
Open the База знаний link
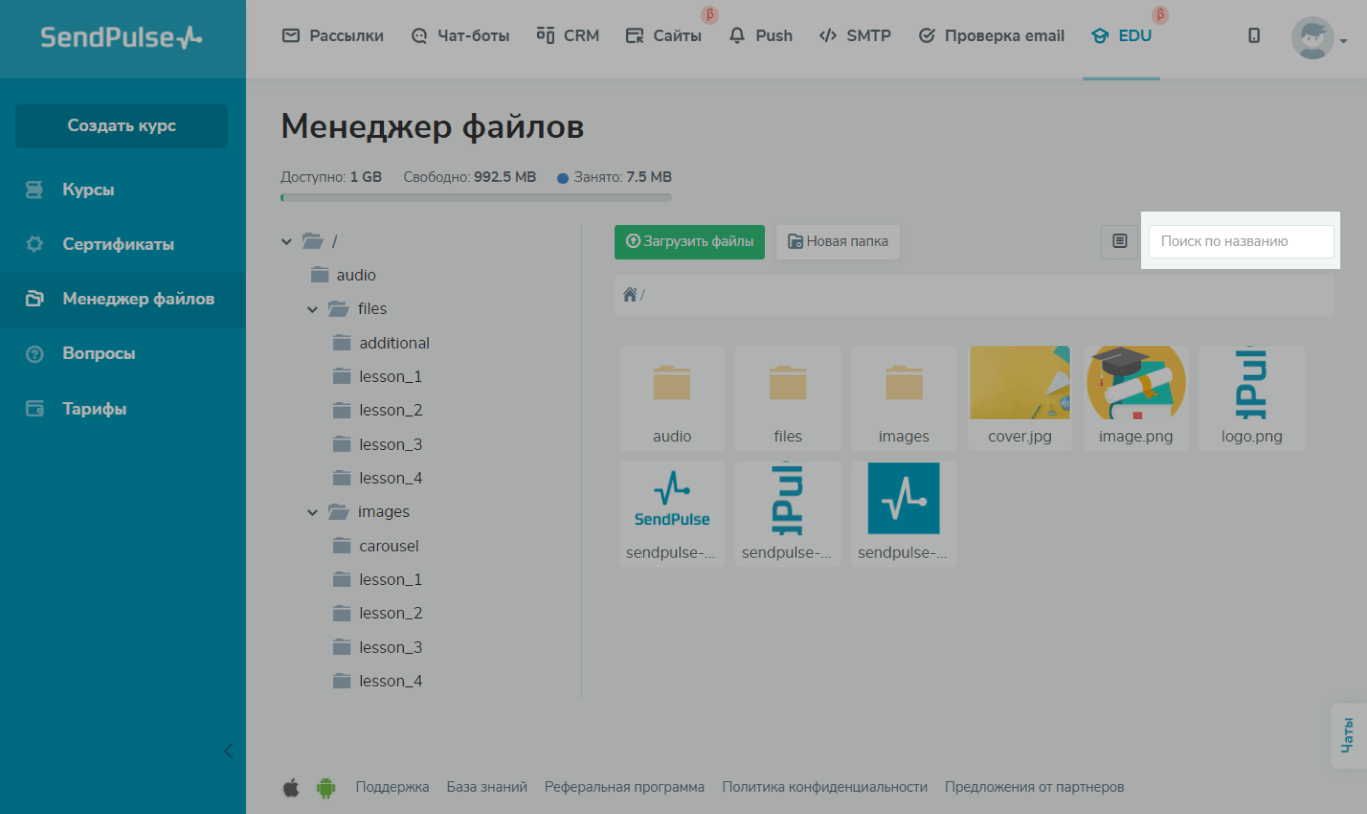[x=486, y=787]
